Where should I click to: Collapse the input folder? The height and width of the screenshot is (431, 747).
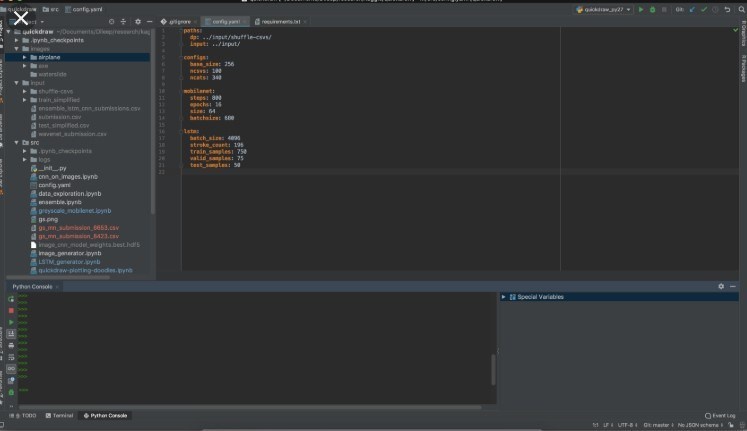coord(17,83)
